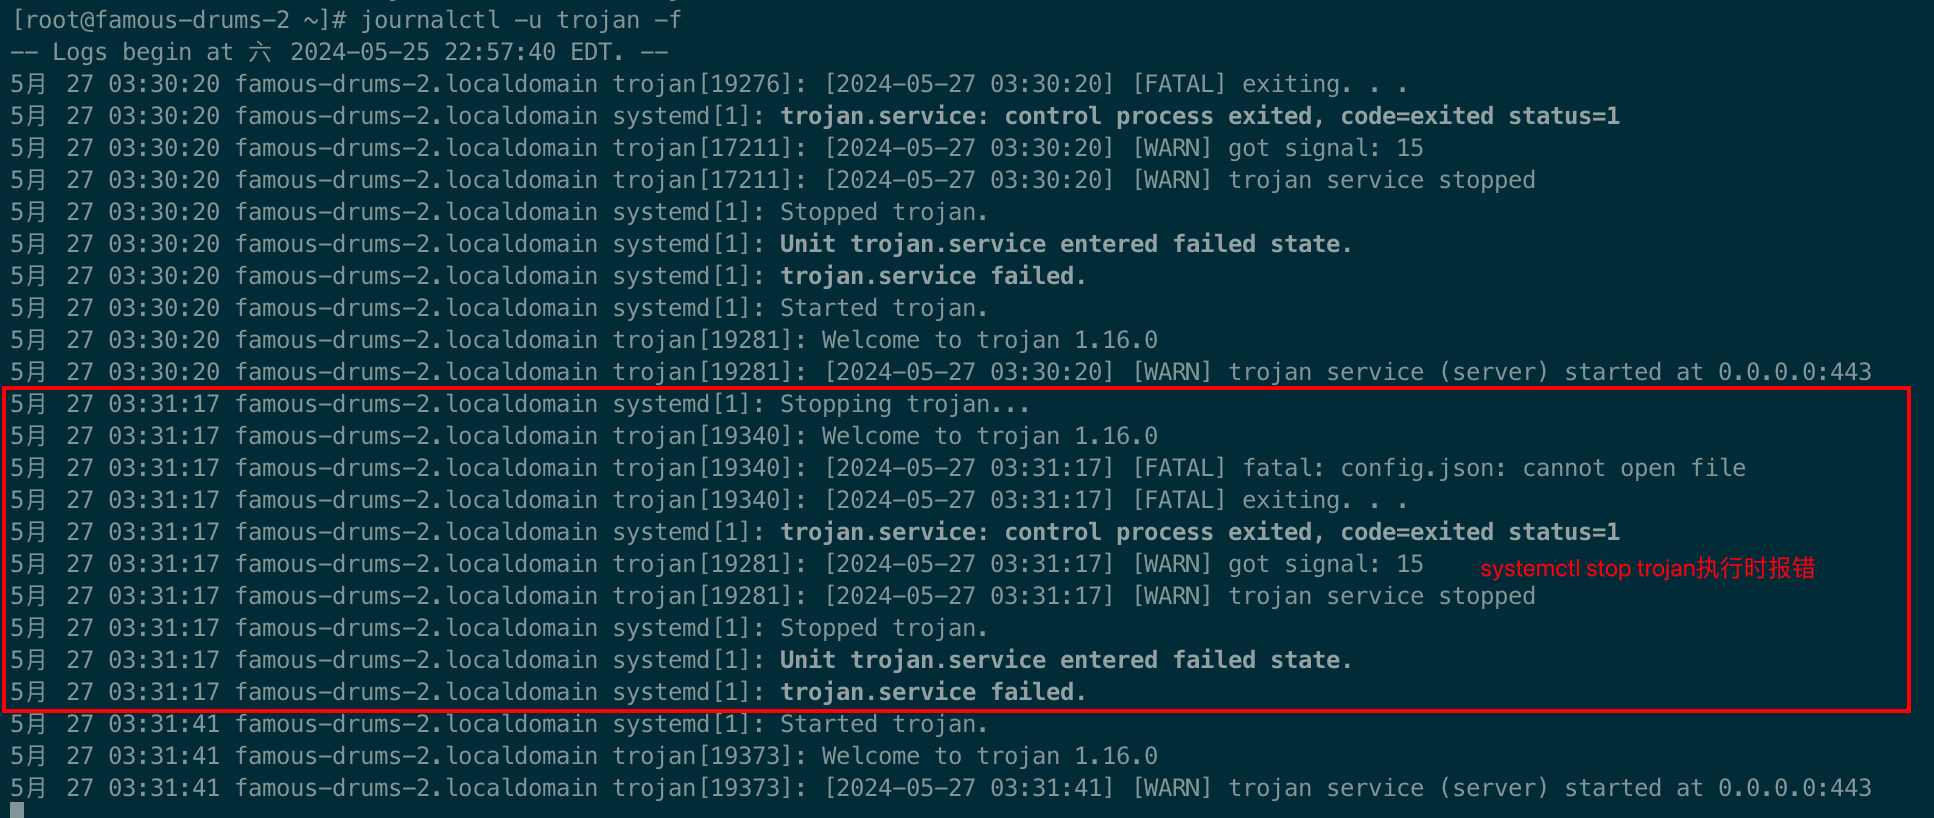Click the red systemctl stop trojan annotation

click(x=1647, y=568)
